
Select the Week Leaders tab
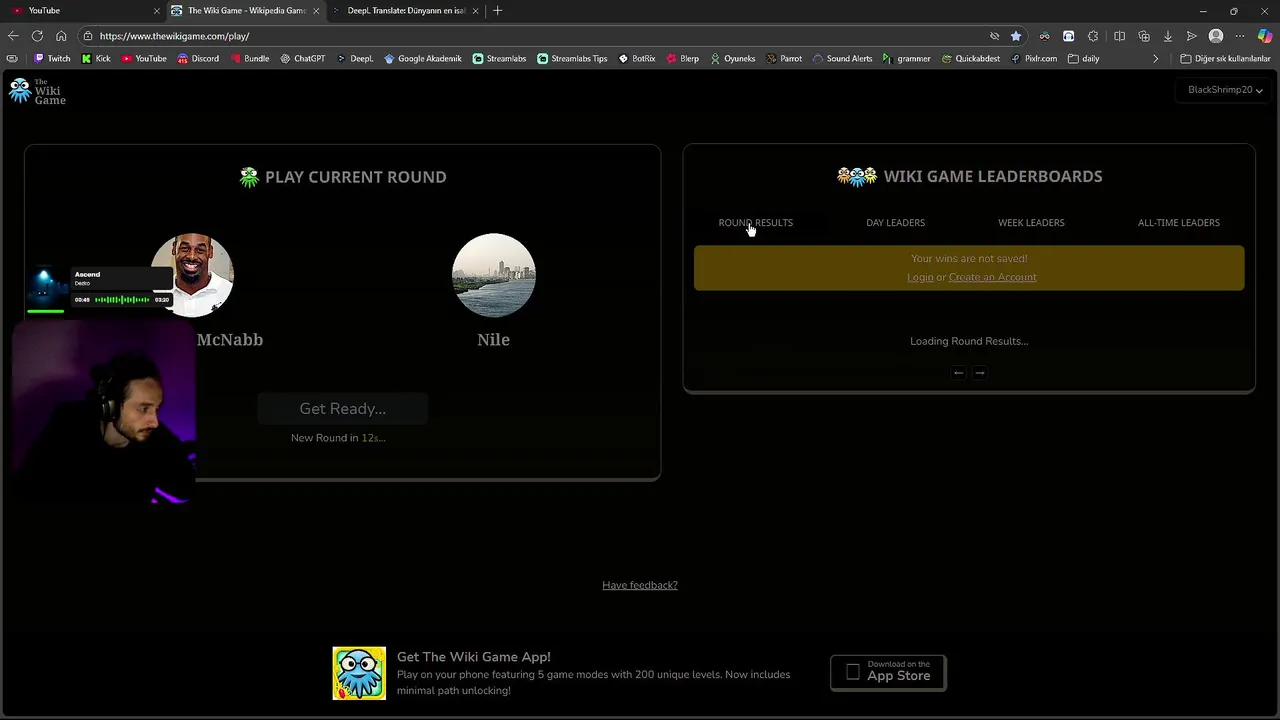click(1031, 223)
